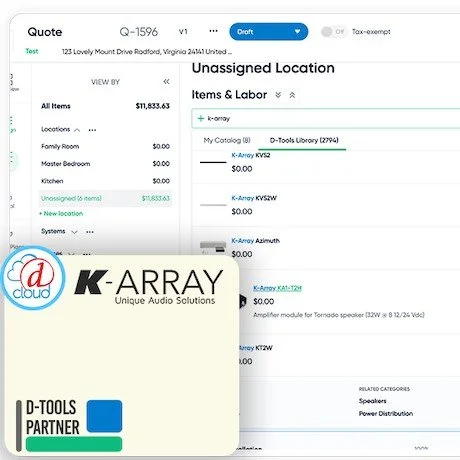Click the K-Array Azimuth product thumbnail
460x460 pixels.
point(213,247)
